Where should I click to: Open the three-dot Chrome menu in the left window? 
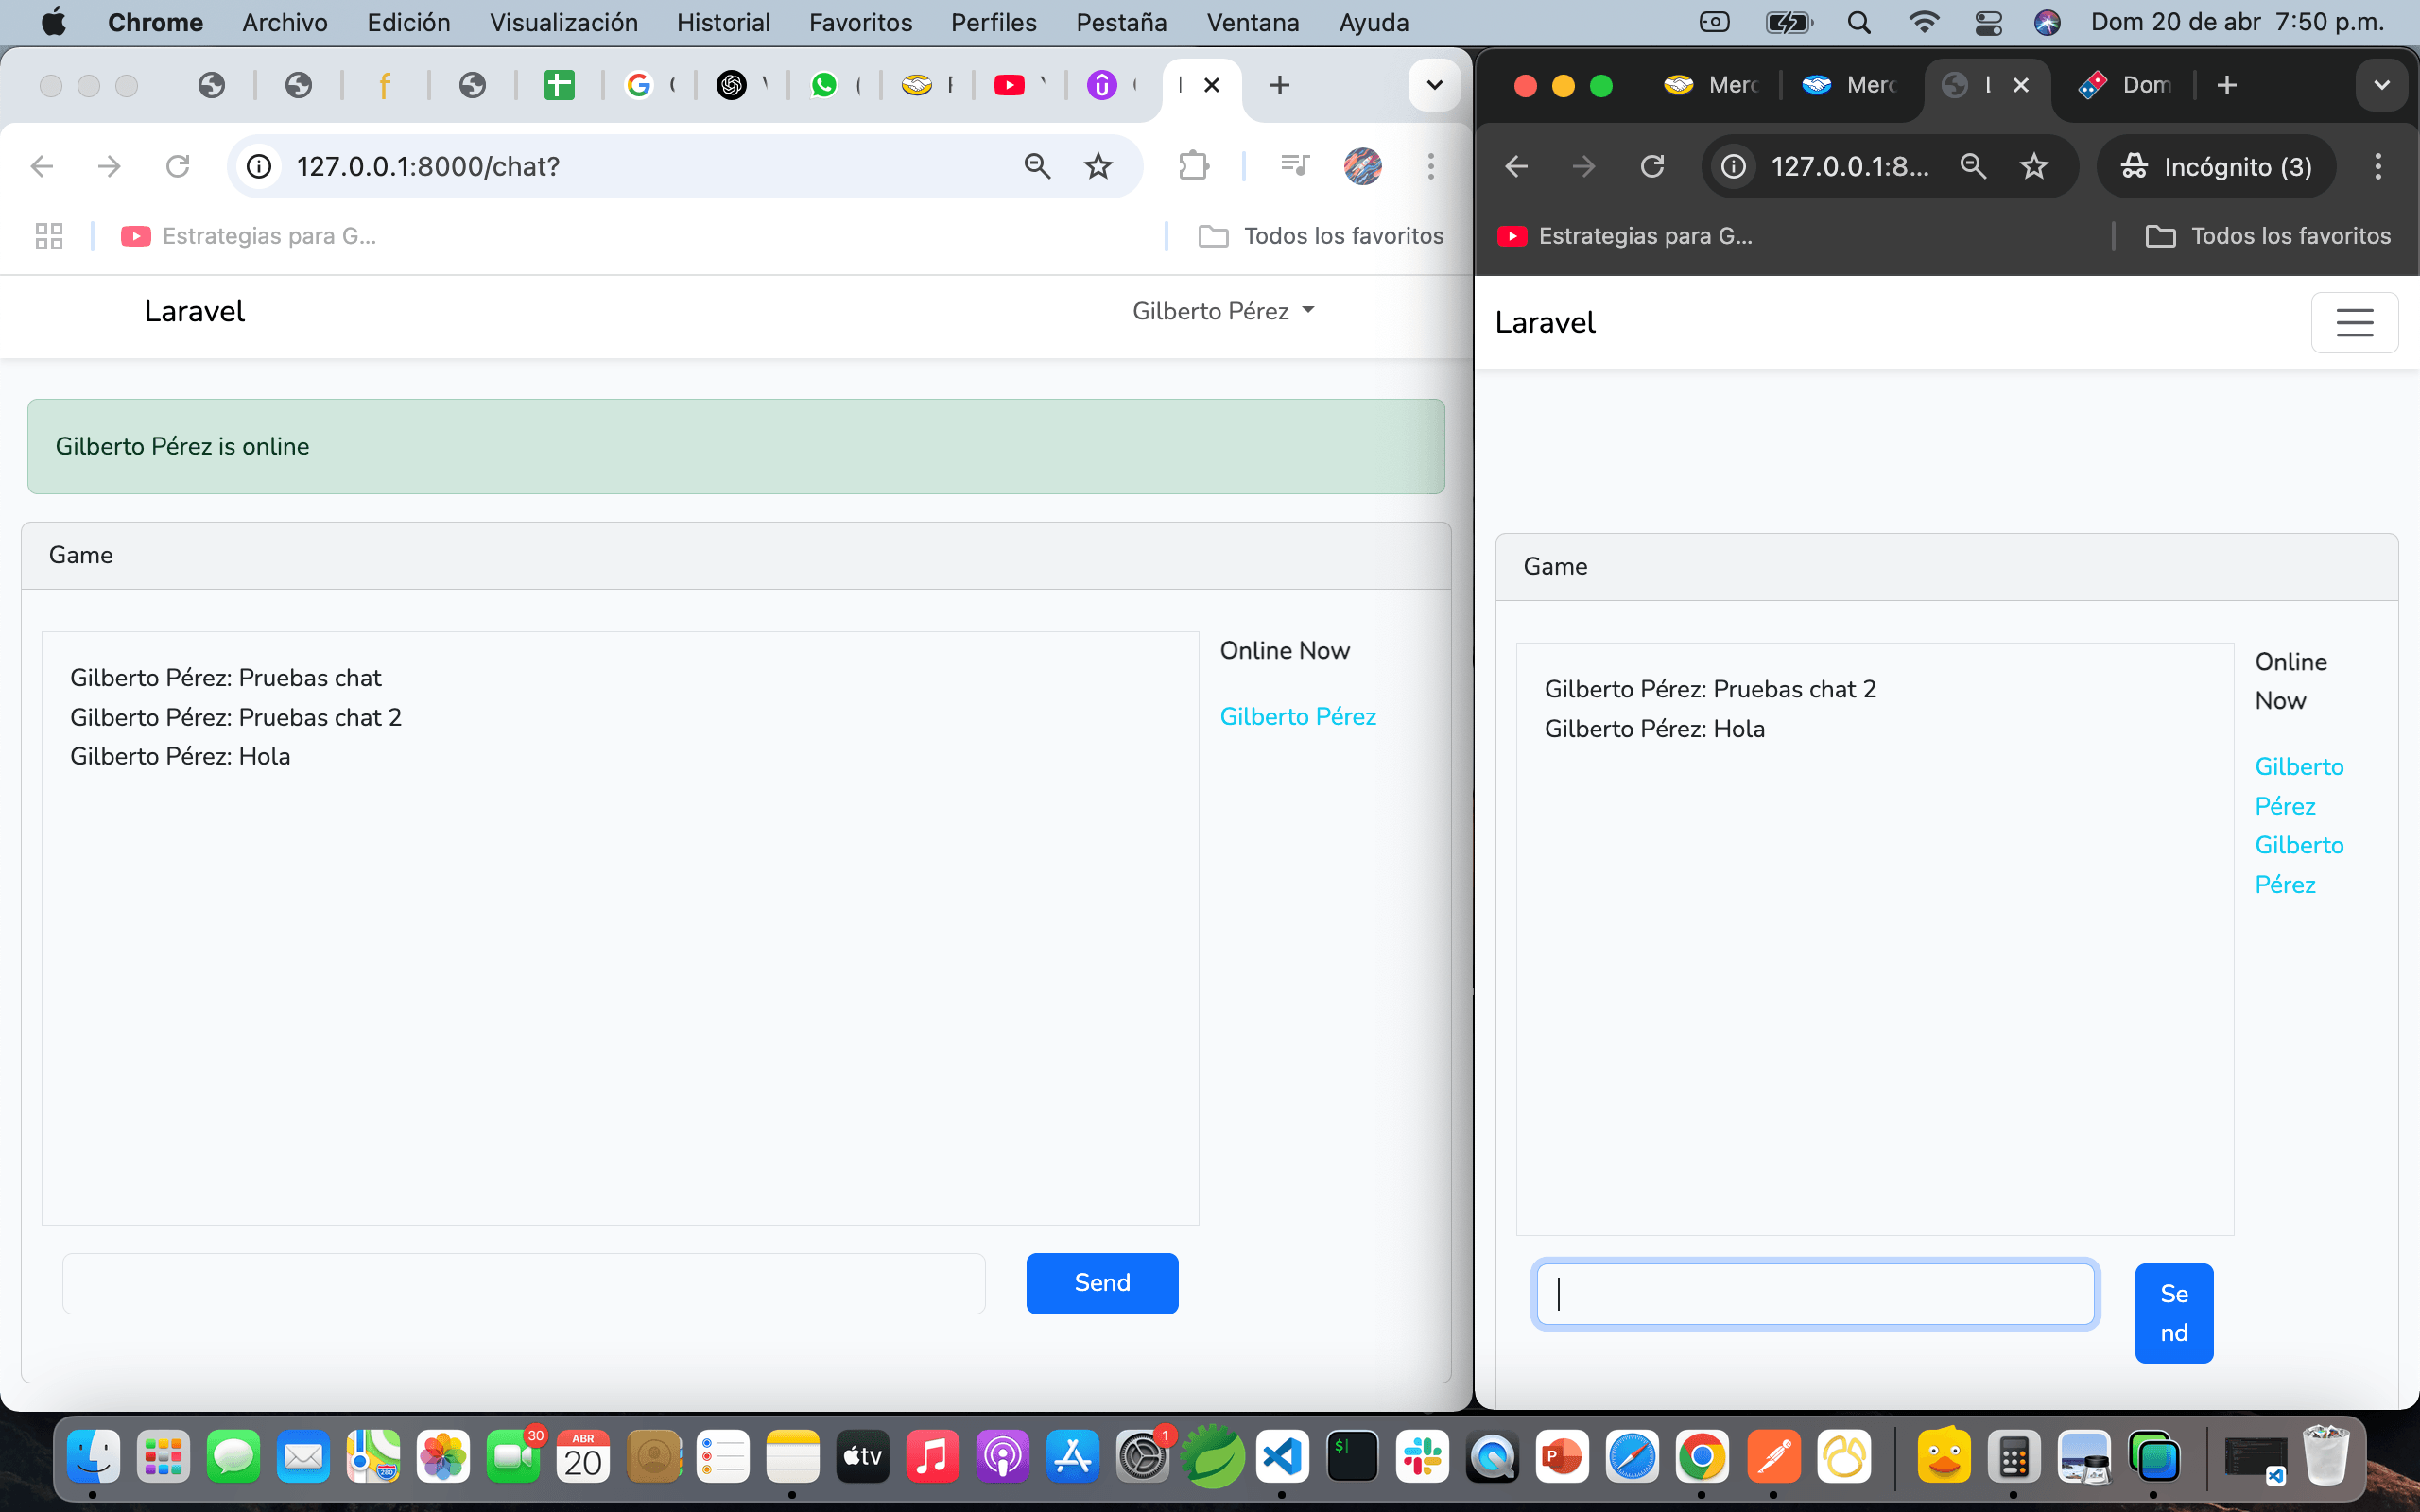(1431, 166)
